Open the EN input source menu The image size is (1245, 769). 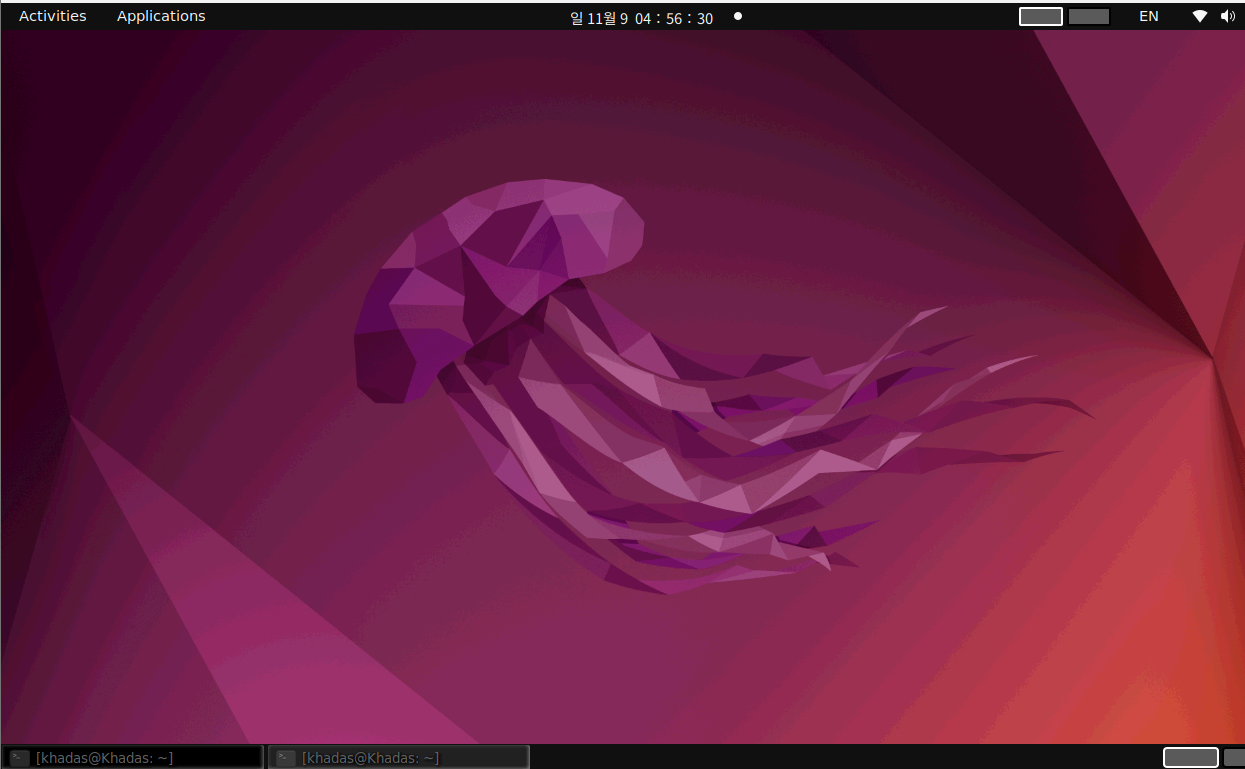[x=1149, y=16]
